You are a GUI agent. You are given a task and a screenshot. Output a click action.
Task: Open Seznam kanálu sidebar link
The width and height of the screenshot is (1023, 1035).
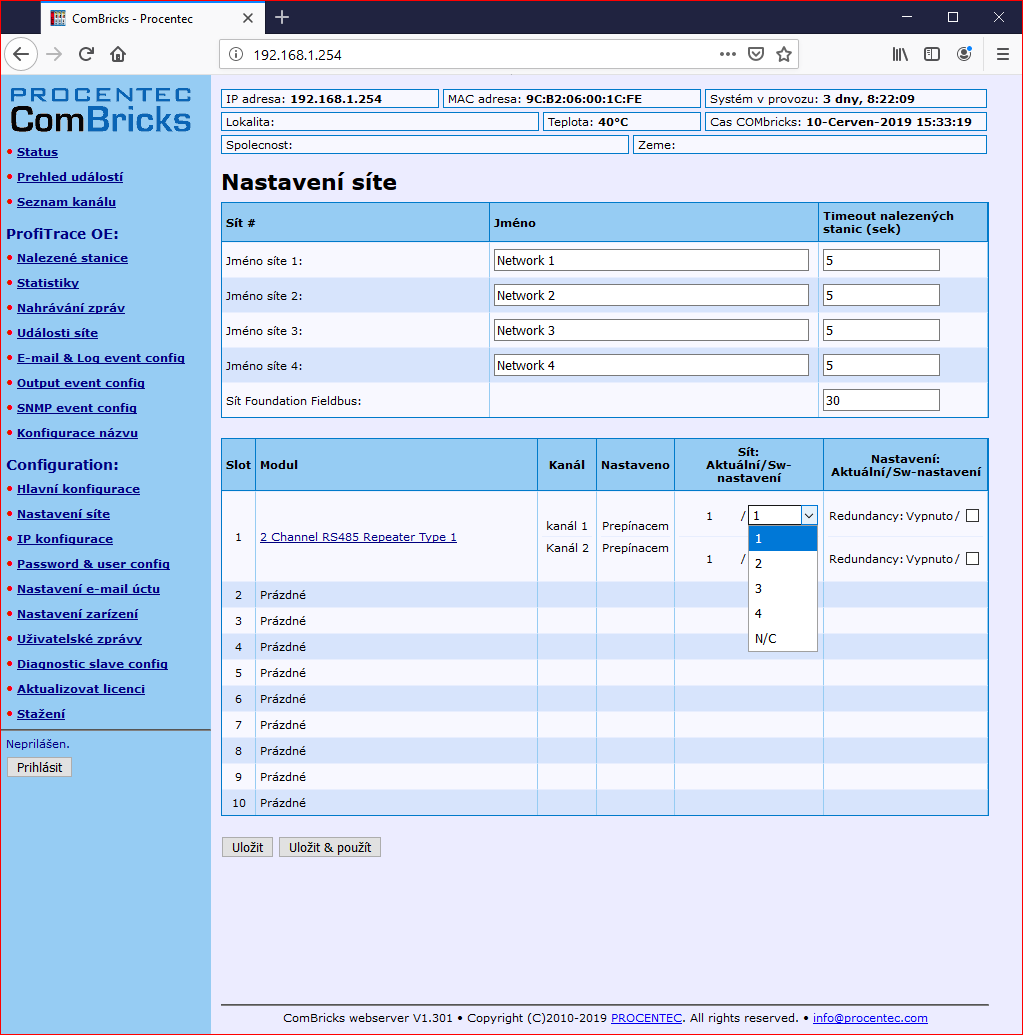click(67, 202)
